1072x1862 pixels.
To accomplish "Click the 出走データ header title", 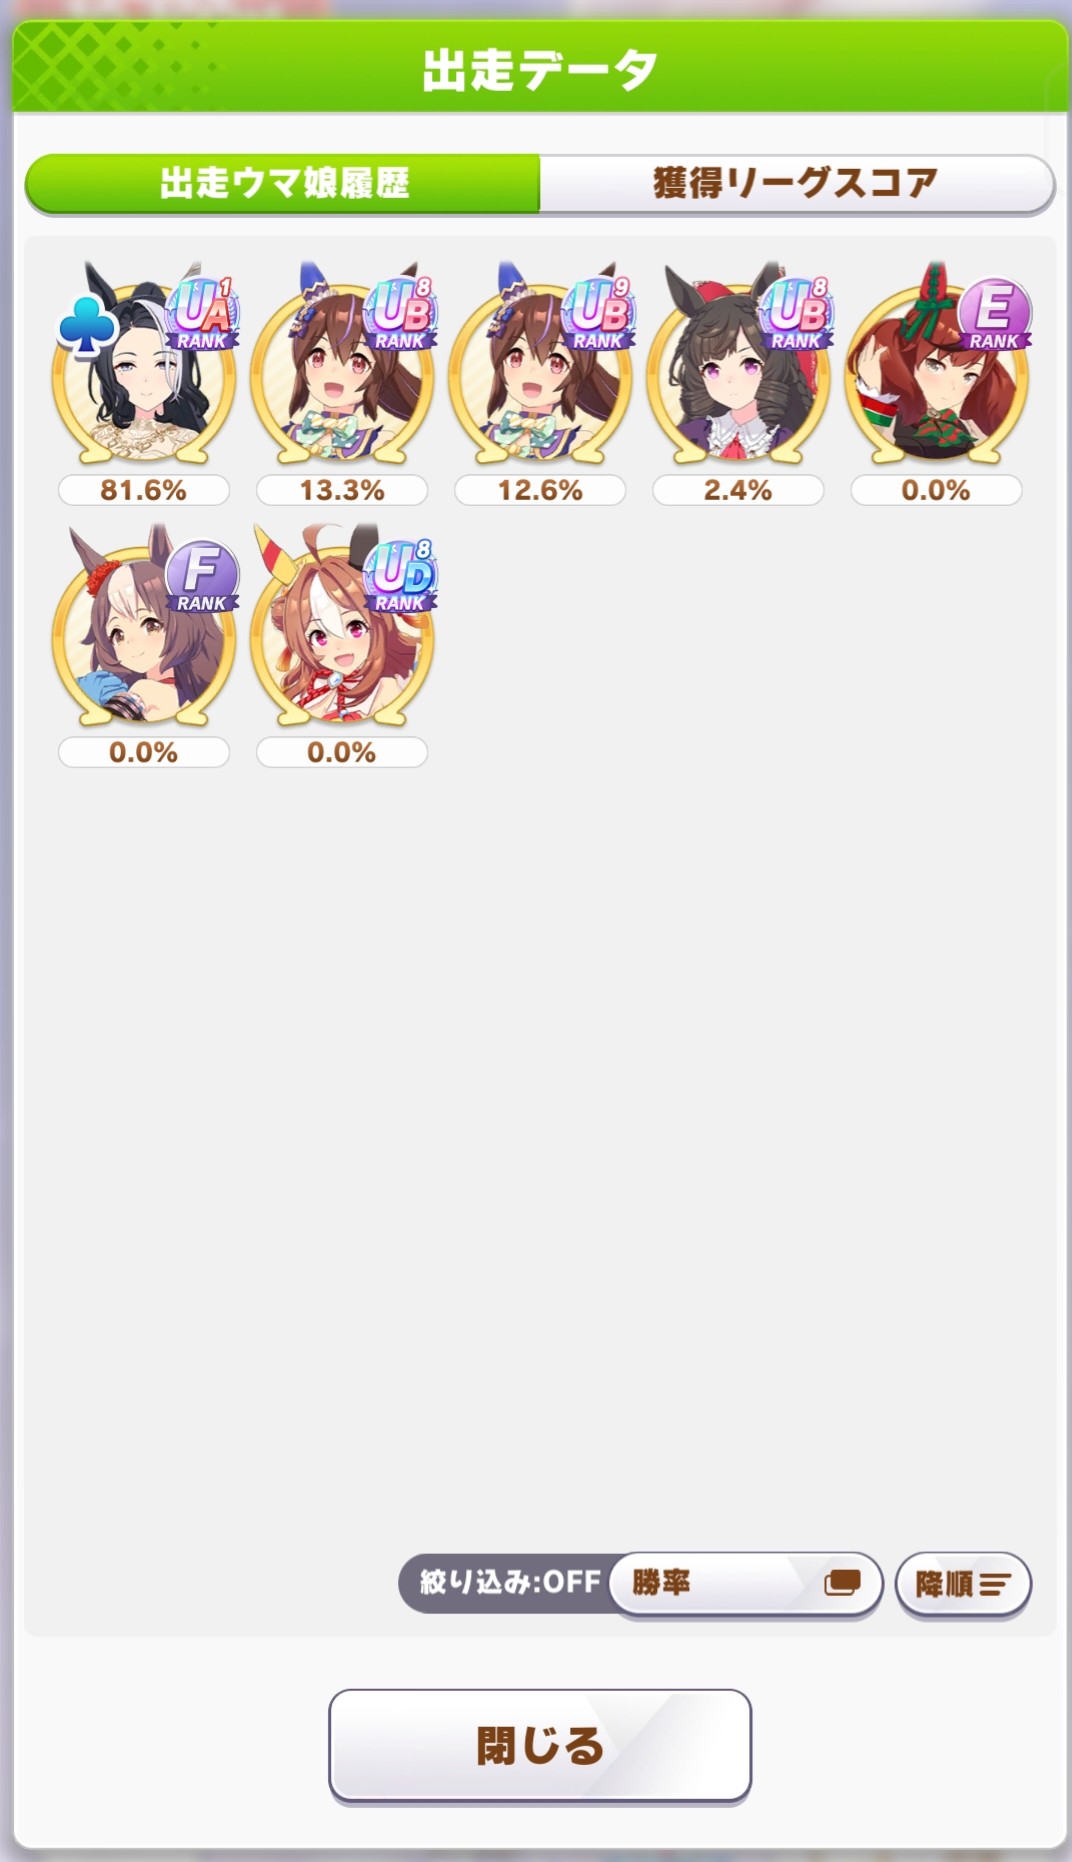I will pyautogui.click(x=540, y=70).
